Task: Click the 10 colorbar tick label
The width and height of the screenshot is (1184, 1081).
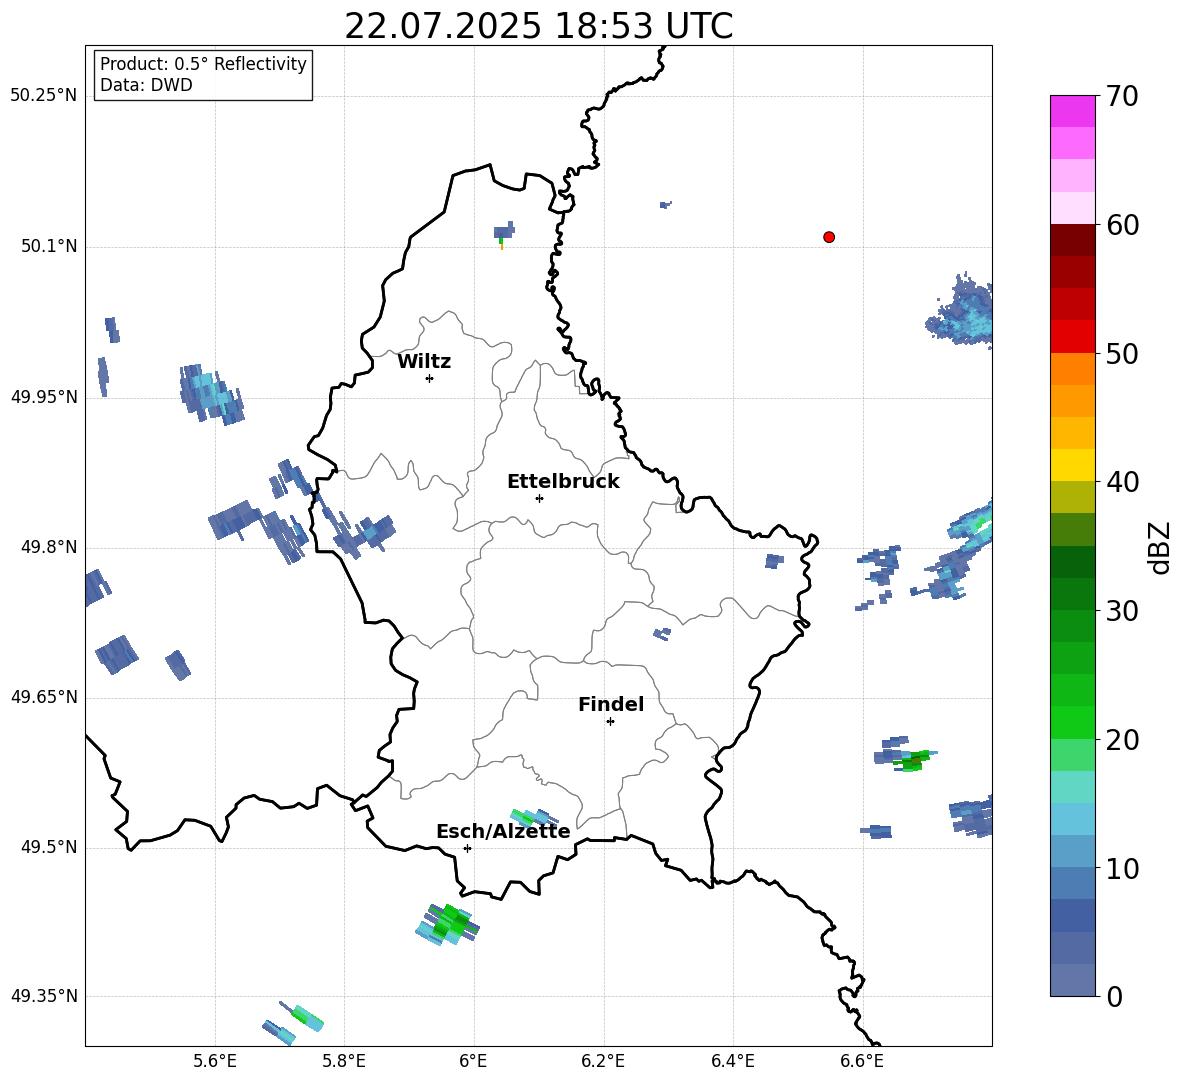Action: coord(1121,869)
